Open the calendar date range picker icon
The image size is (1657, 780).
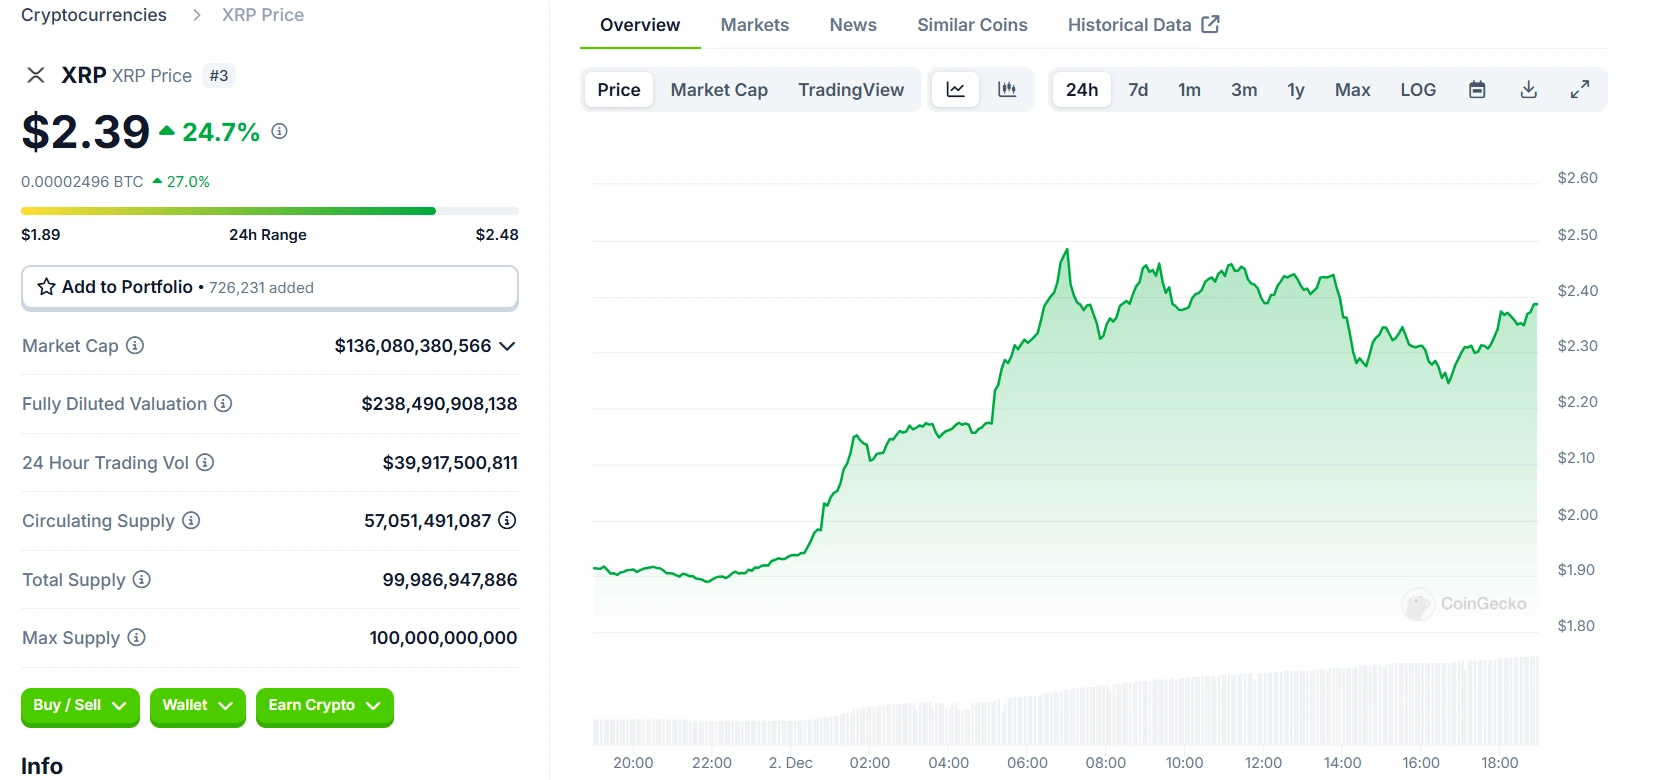(1477, 90)
